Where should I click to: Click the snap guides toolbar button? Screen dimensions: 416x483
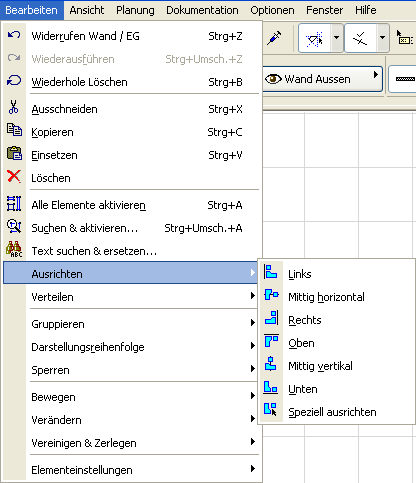point(314,38)
